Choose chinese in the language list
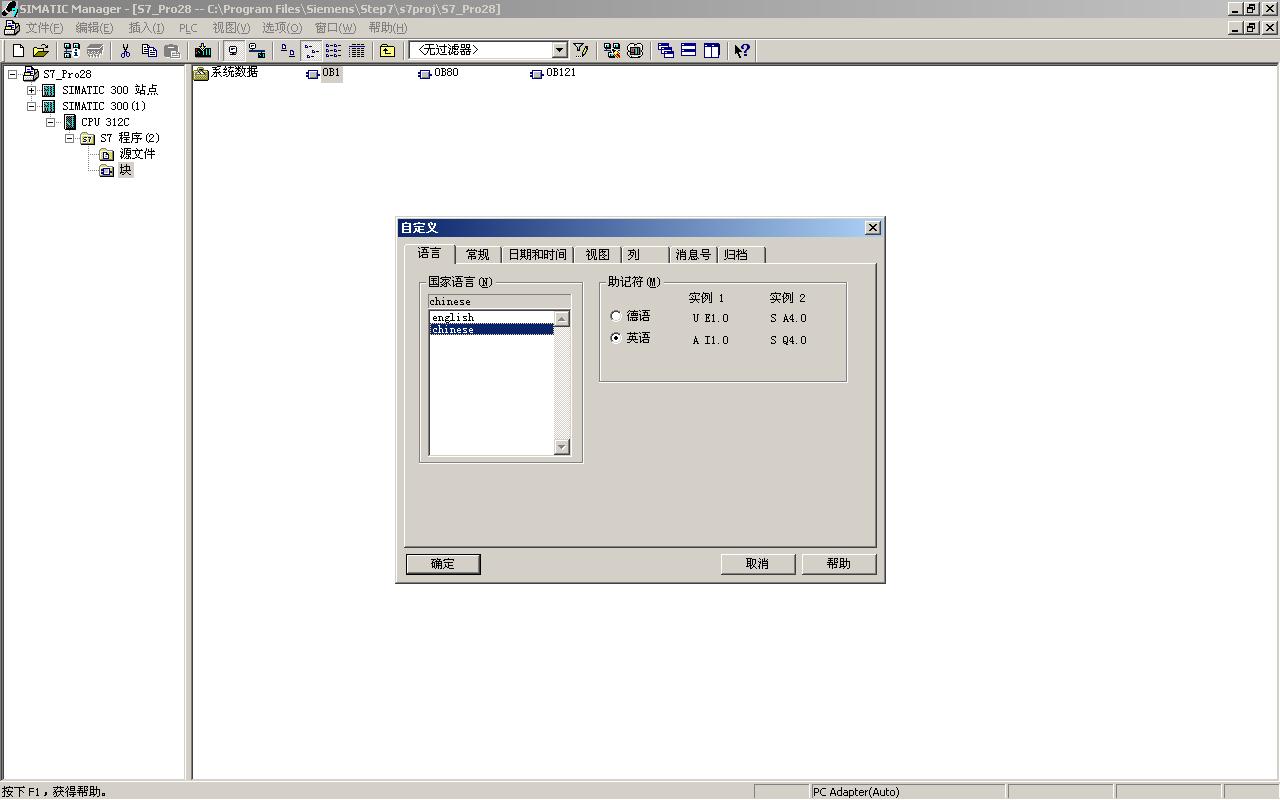The width and height of the screenshot is (1280, 800). click(491, 330)
